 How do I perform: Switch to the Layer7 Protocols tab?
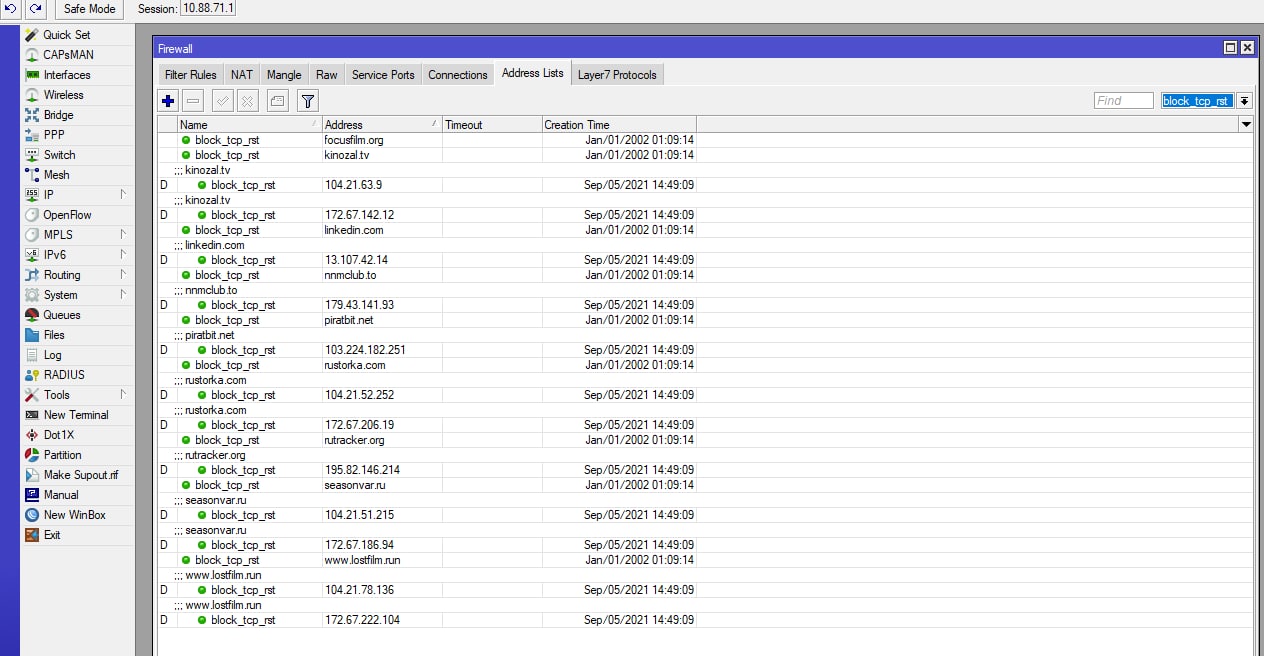[x=617, y=75]
